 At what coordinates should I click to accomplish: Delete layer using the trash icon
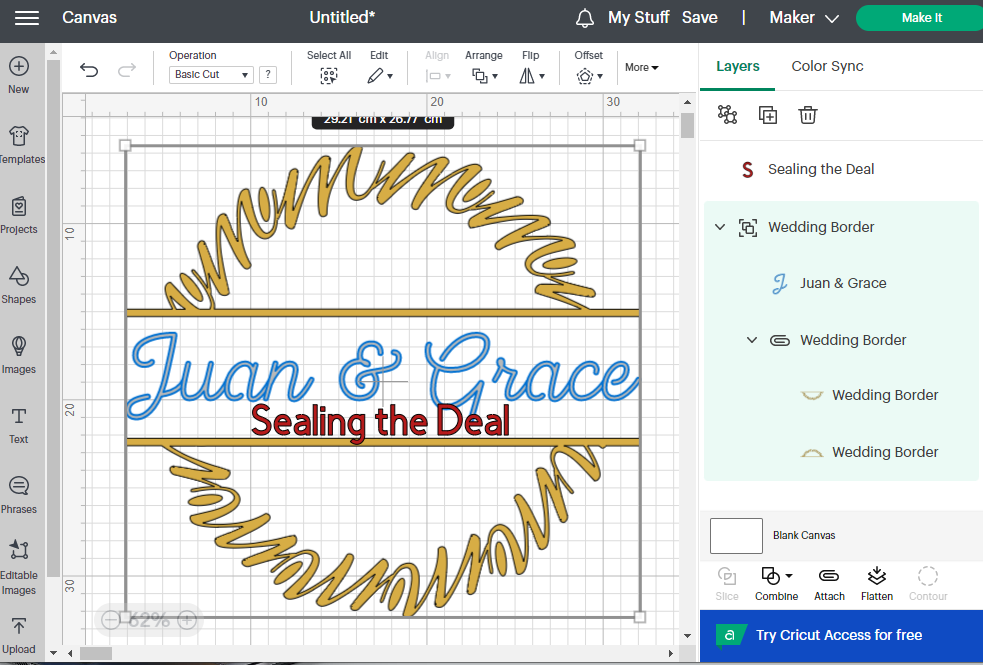(808, 115)
